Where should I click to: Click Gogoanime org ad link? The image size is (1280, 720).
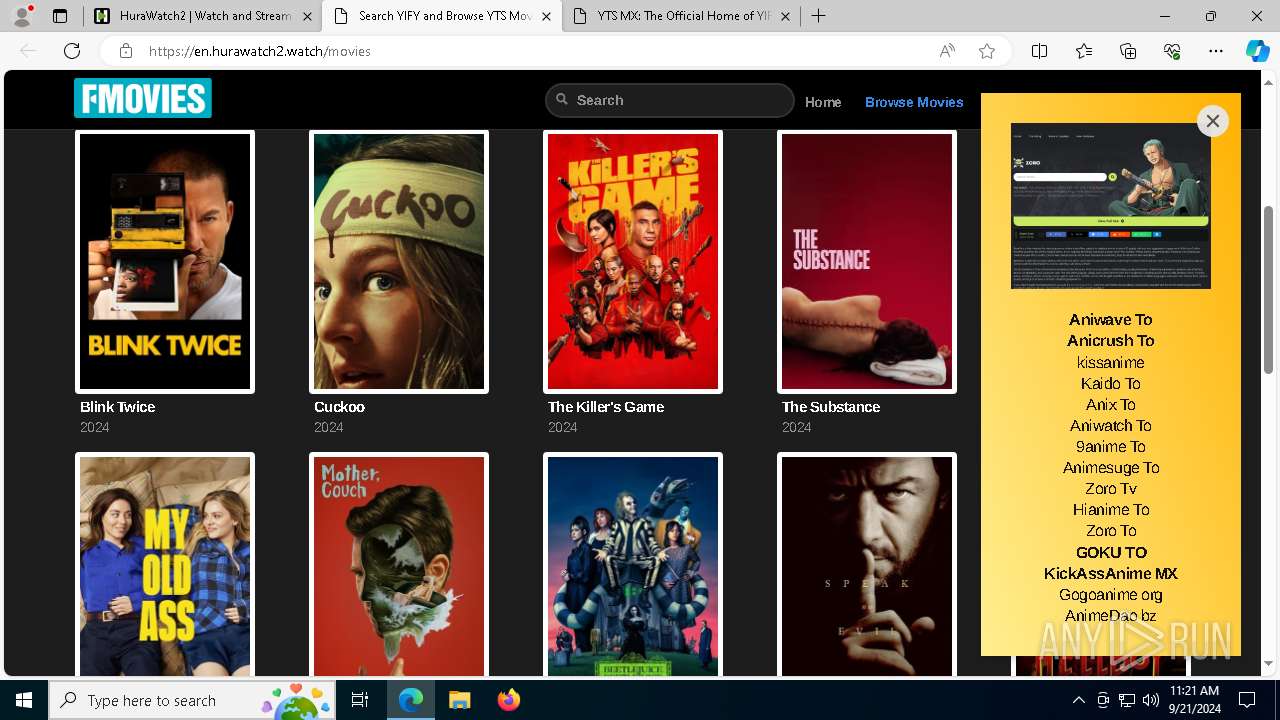pos(1110,595)
